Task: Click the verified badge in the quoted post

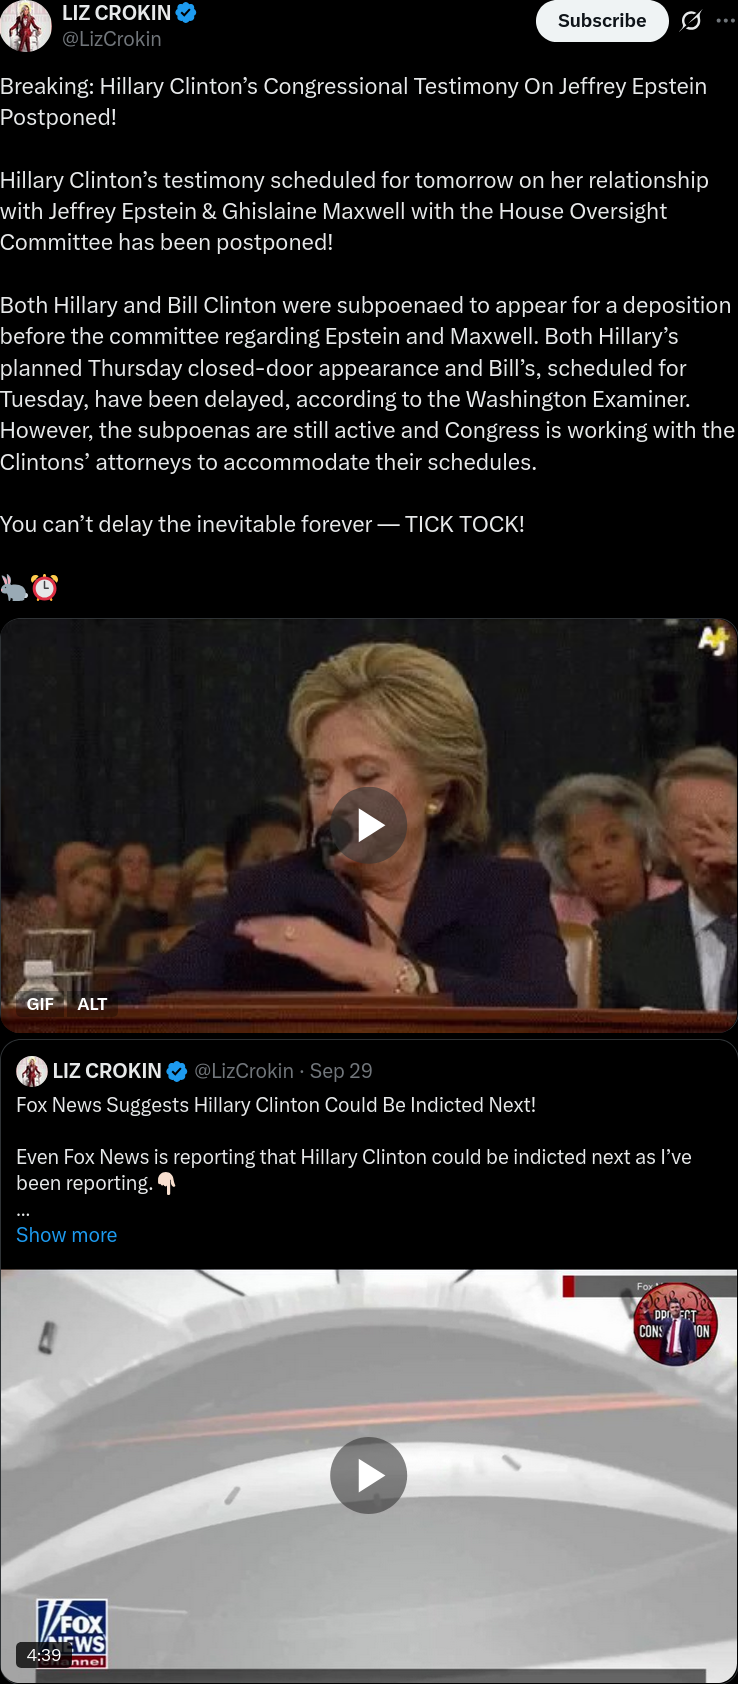Action: (177, 1071)
